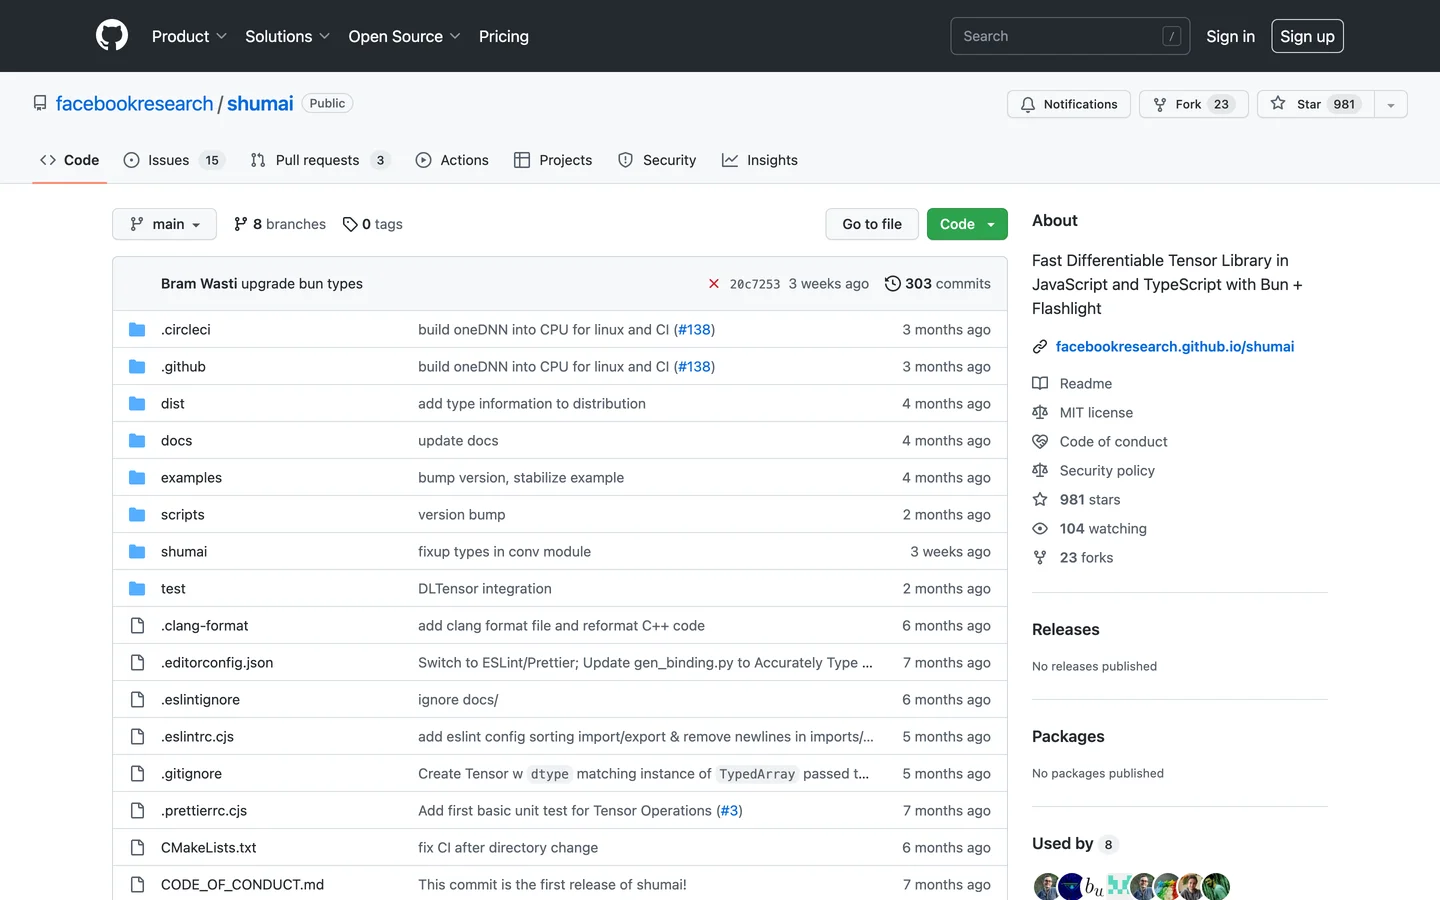
Task: Open the facebookresearch organization link
Action: click(x=135, y=103)
